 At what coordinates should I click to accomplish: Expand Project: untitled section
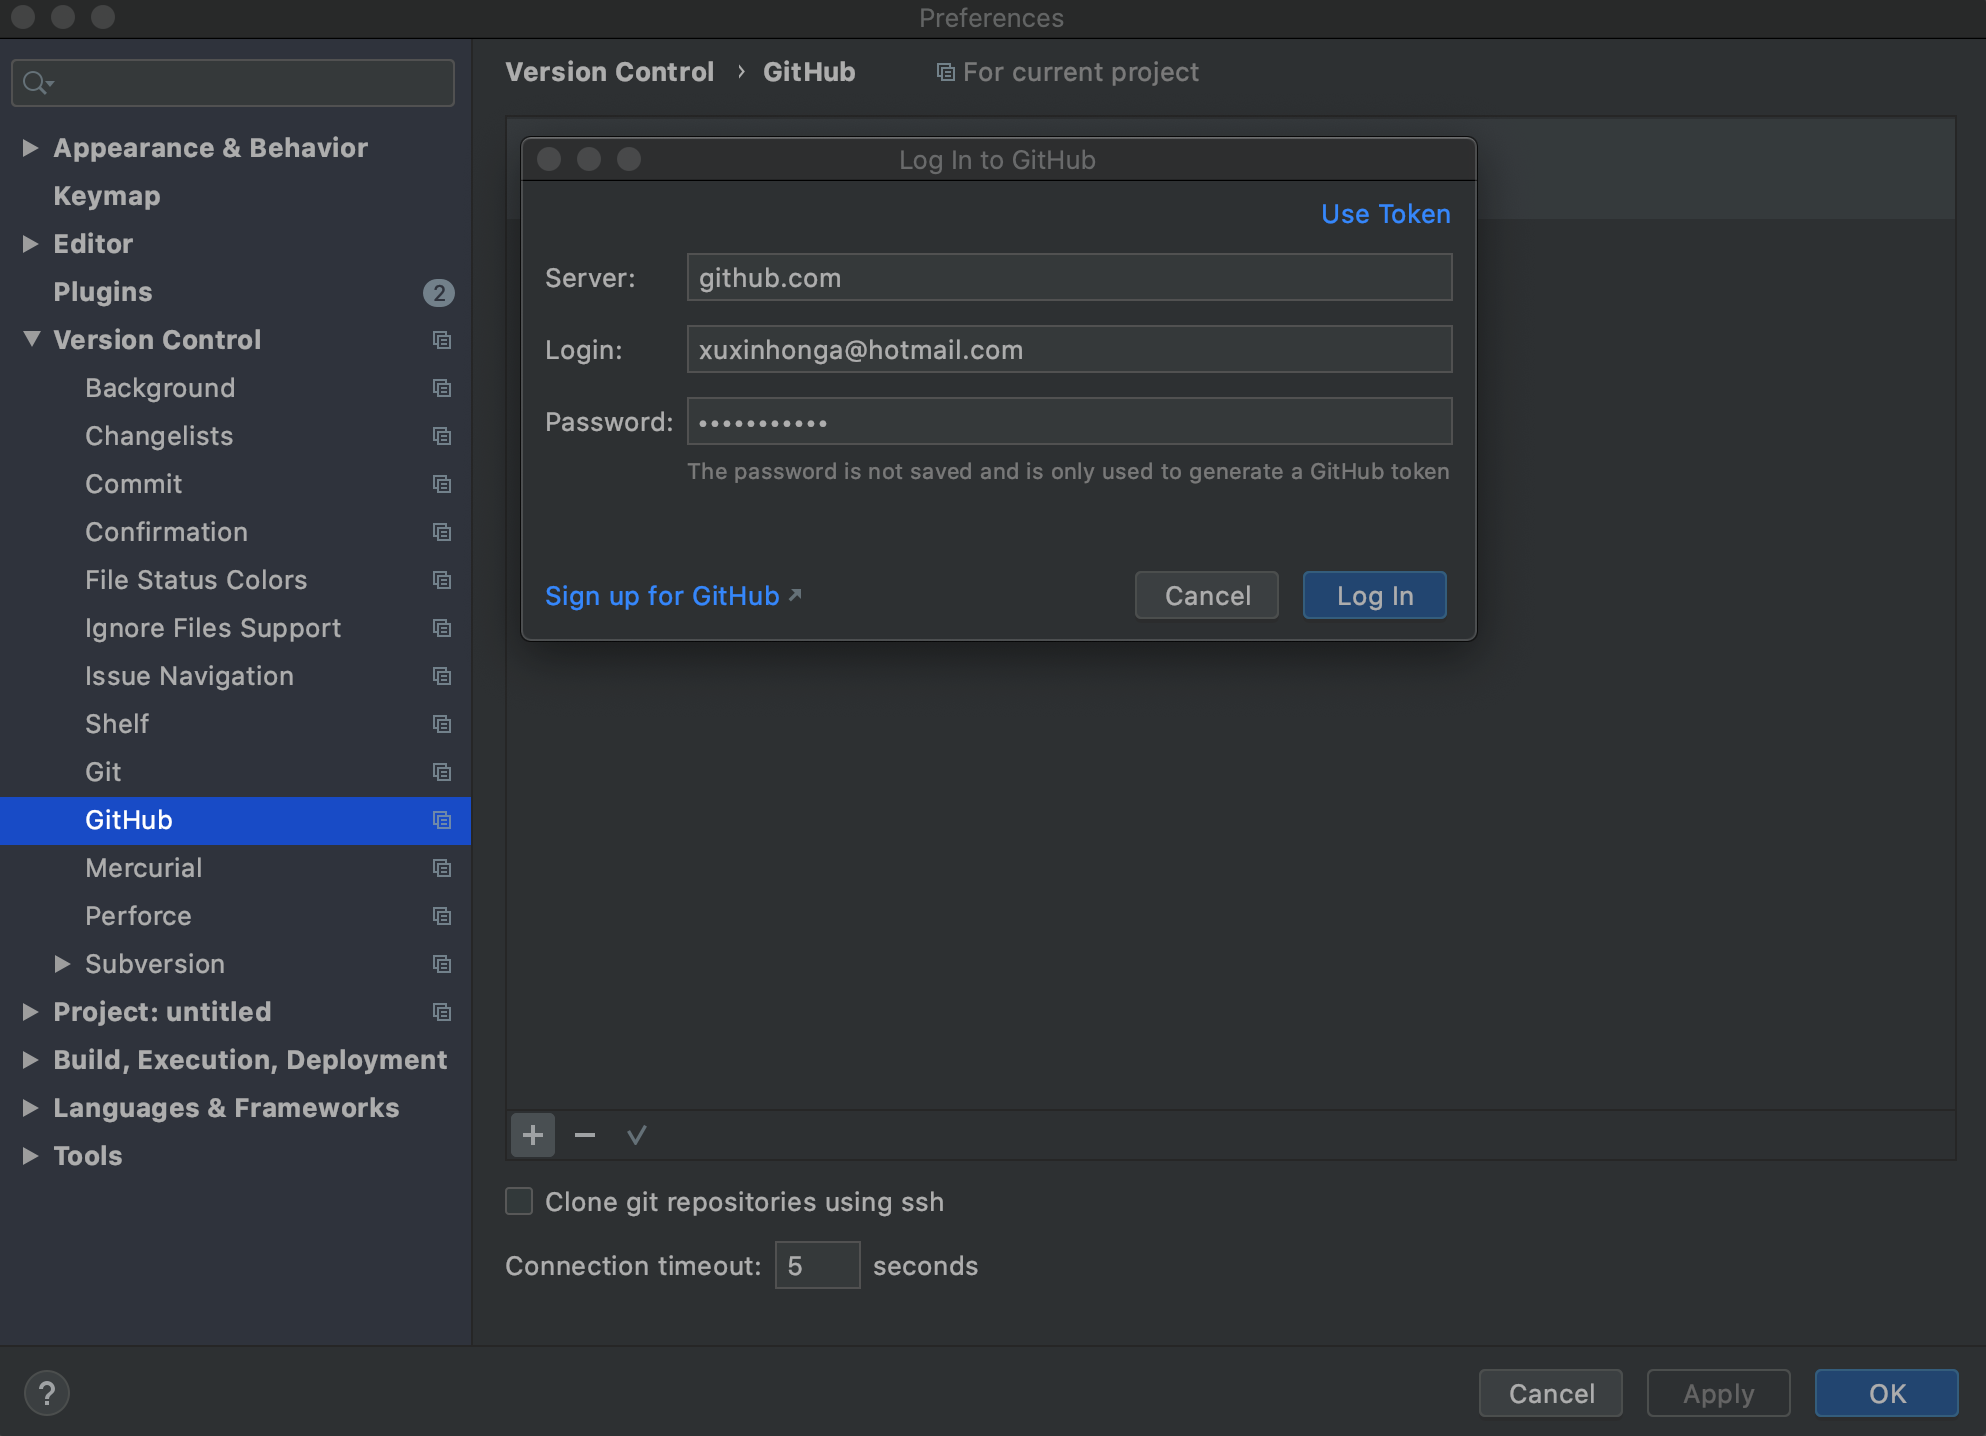[x=30, y=1012]
